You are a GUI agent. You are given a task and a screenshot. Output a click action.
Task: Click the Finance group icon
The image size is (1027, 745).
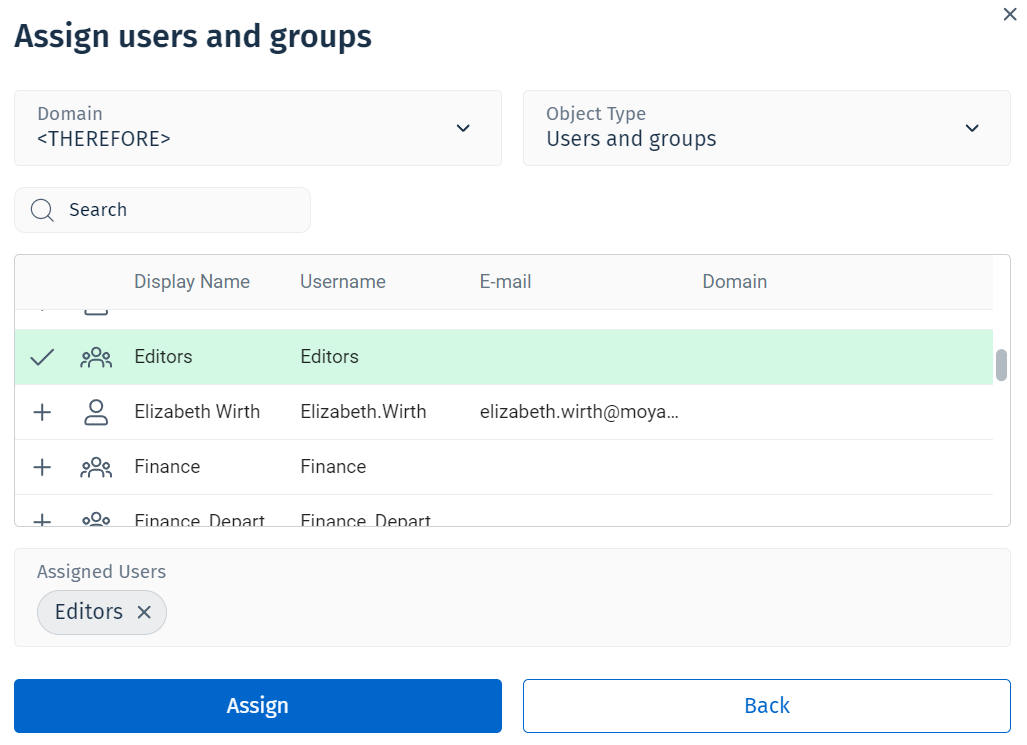point(96,467)
